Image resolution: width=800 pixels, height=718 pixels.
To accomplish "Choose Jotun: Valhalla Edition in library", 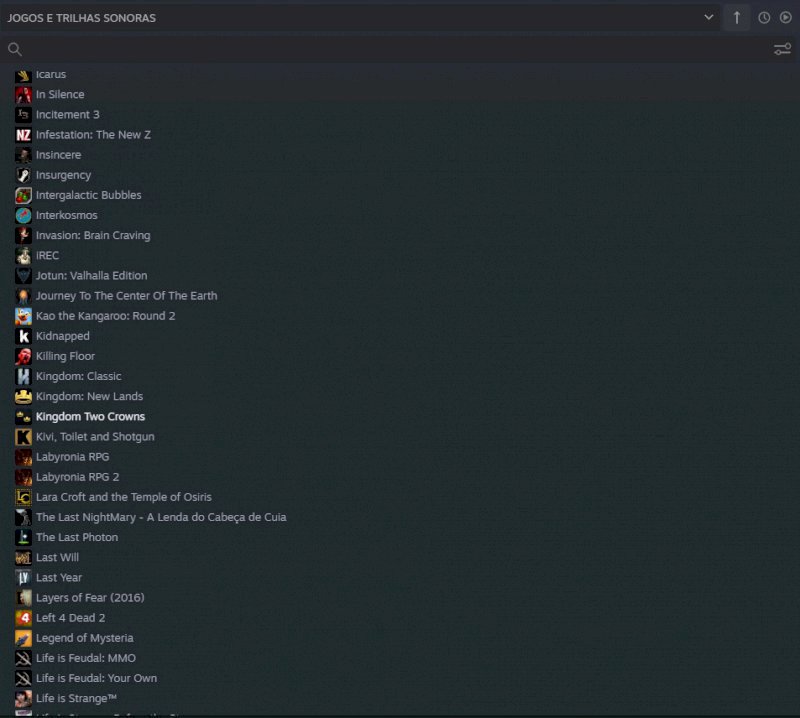I will point(91,276).
